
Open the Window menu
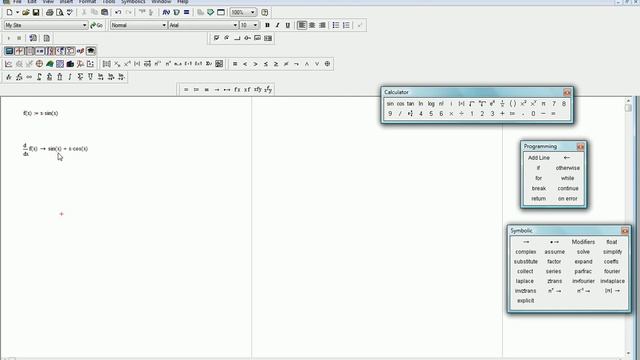tap(161, 2)
